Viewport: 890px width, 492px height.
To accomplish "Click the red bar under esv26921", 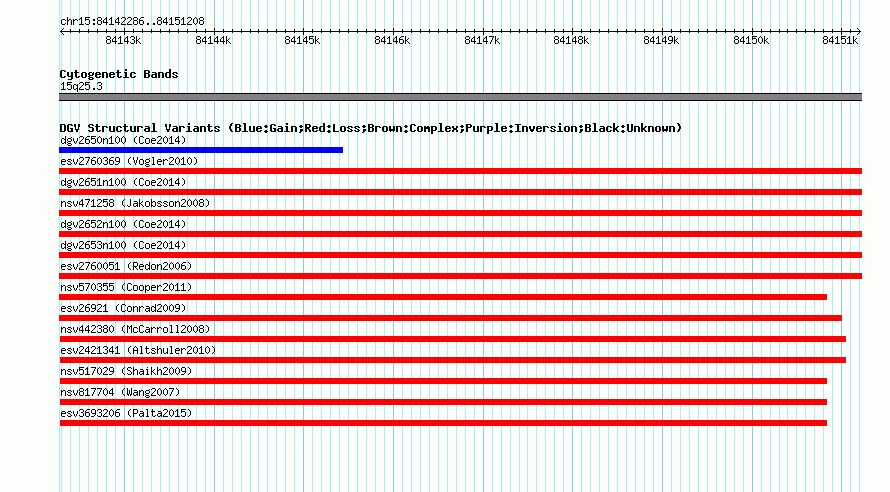I will (x=450, y=318).
